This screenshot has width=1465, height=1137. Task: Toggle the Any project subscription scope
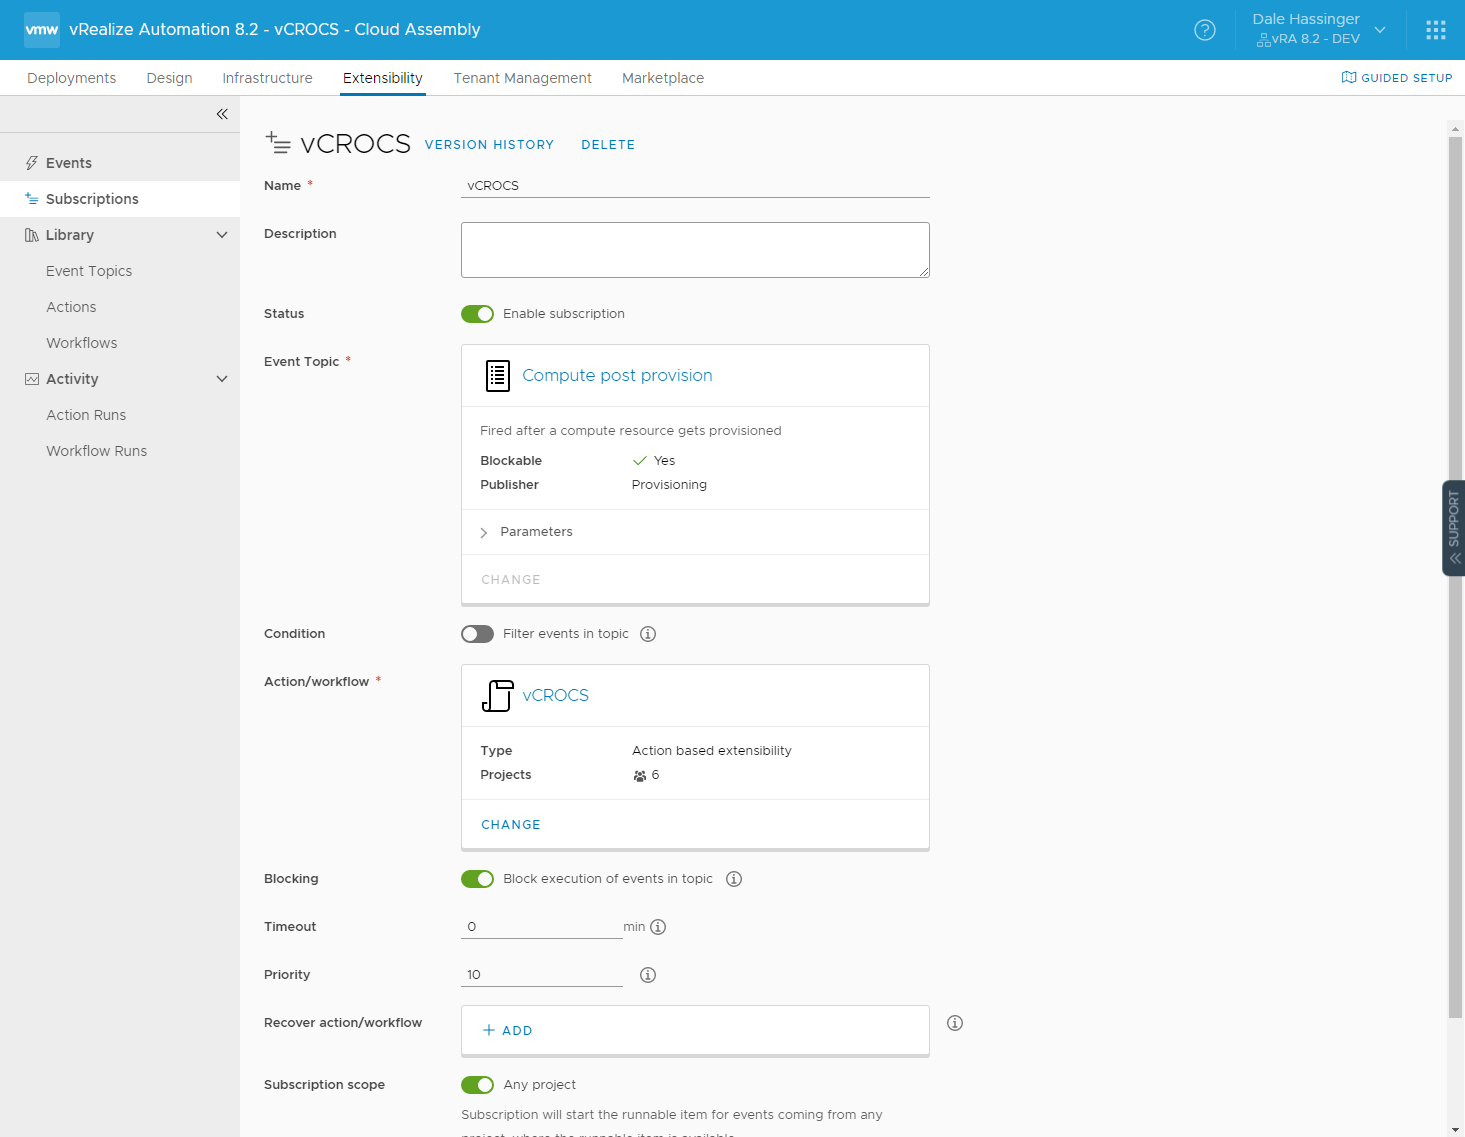coord(477,1085)
